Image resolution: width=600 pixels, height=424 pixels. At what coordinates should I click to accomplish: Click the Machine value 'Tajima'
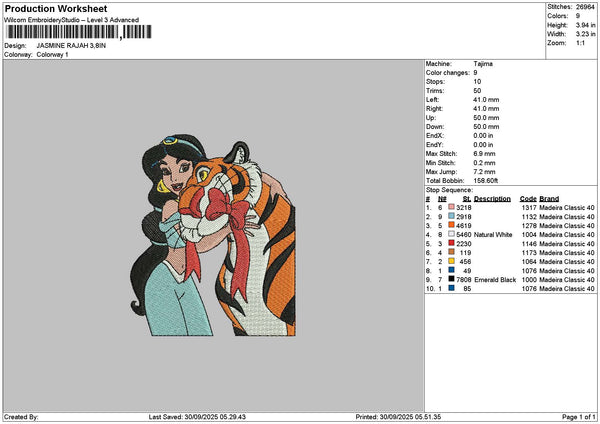tap(483, 64)
